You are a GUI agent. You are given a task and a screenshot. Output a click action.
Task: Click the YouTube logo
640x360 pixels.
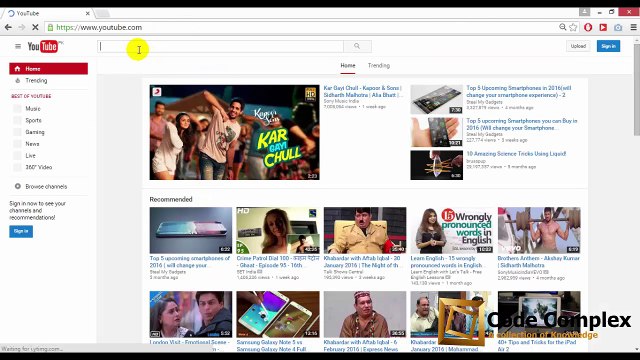44,46
